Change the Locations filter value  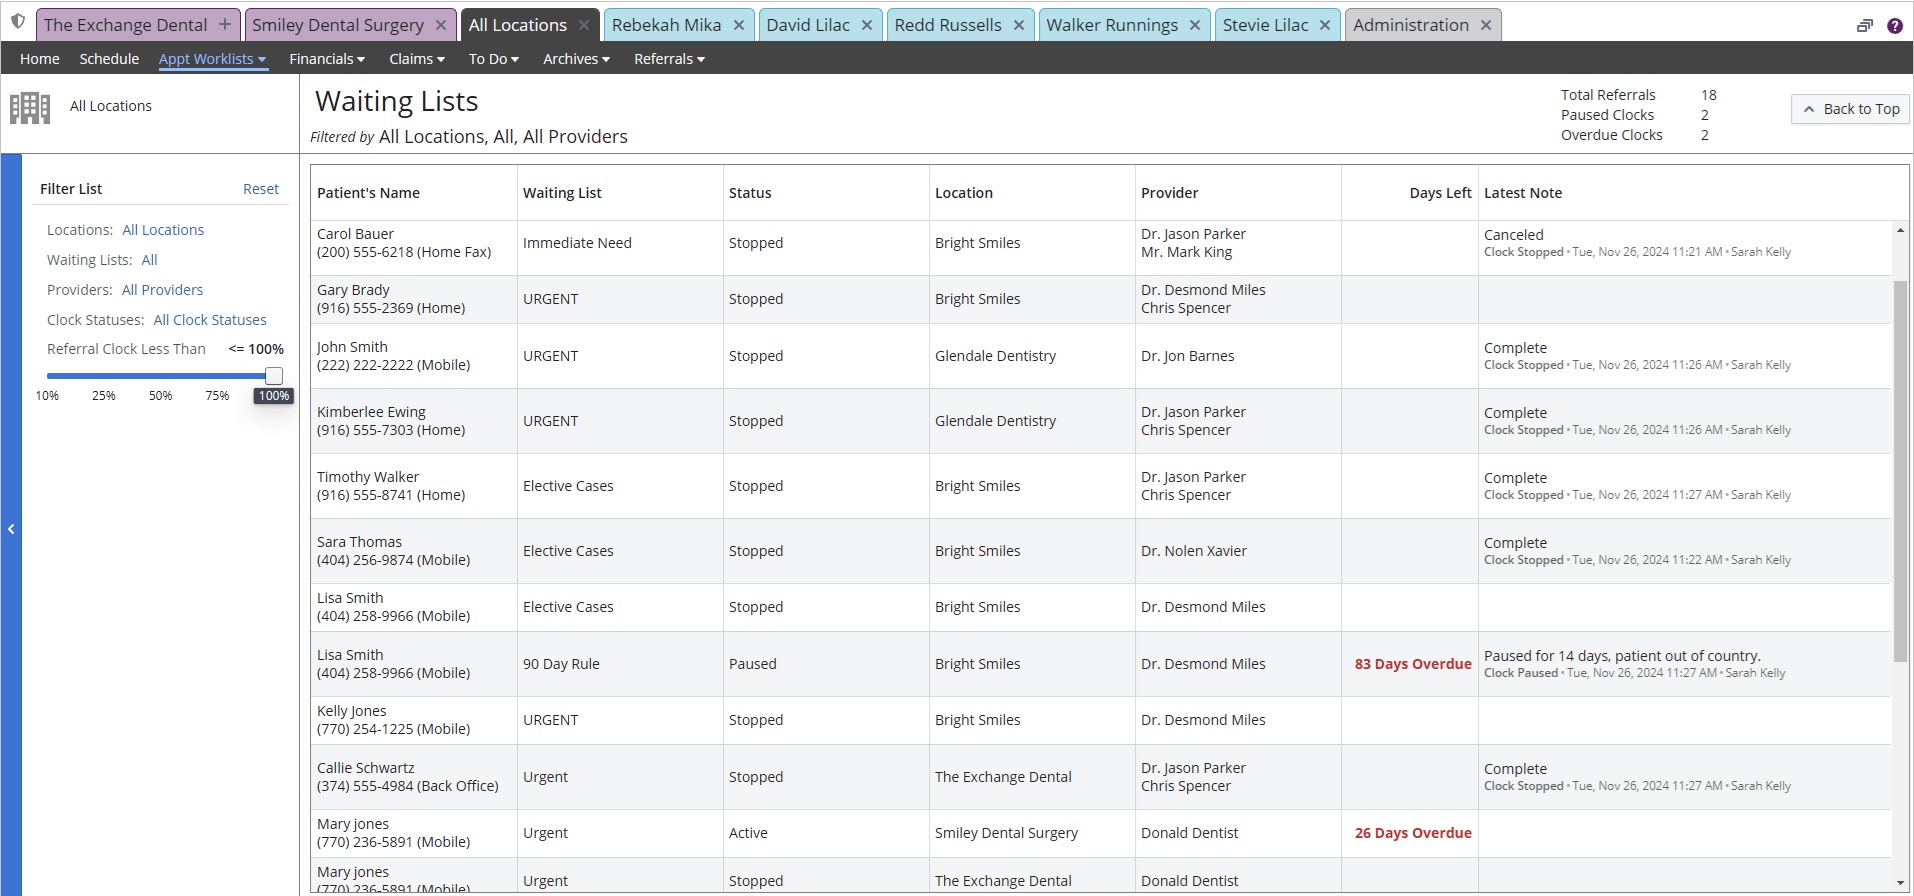163,230
